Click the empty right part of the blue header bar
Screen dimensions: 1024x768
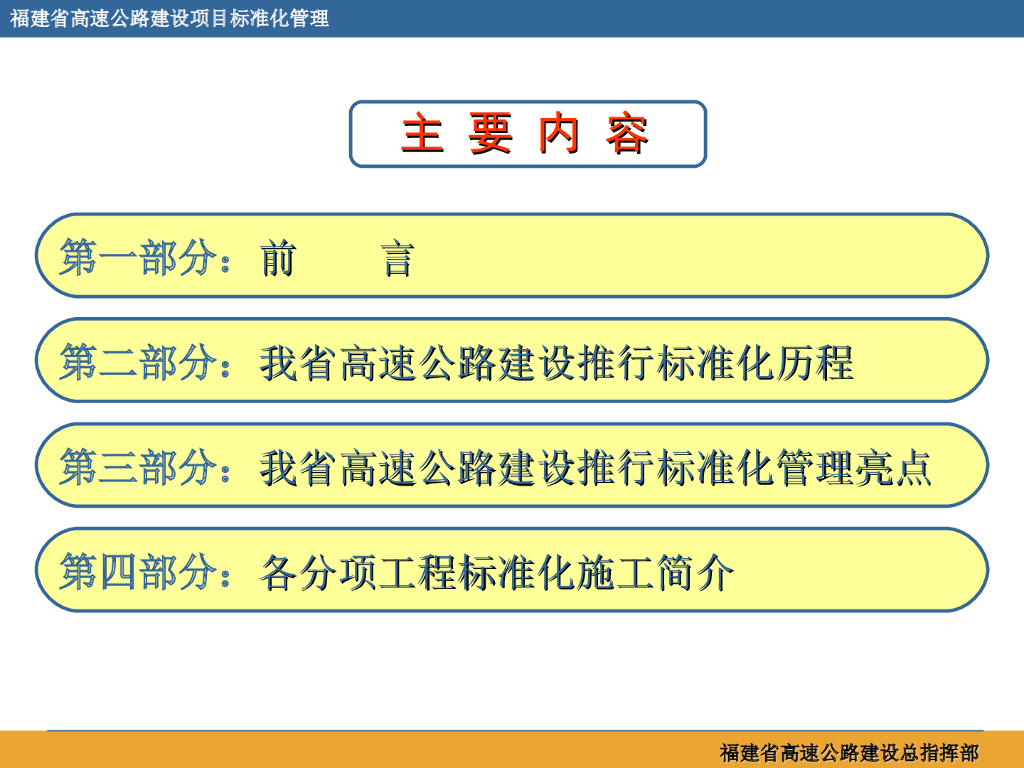point(700,18)
